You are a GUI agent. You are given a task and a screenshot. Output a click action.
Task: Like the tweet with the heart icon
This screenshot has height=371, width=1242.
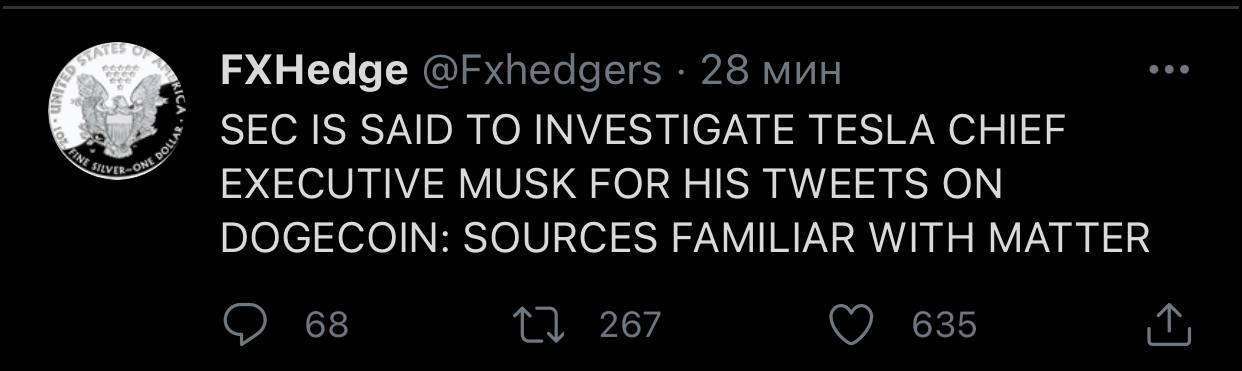pyautogui.click(x=853, y=324)
